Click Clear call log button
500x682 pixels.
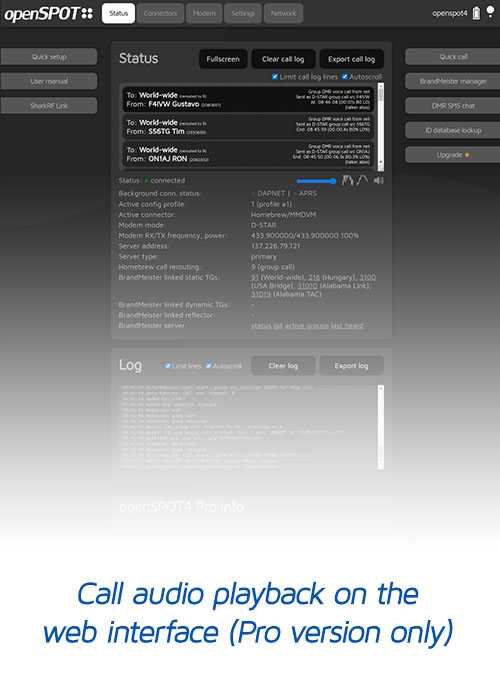click(283, 59)
